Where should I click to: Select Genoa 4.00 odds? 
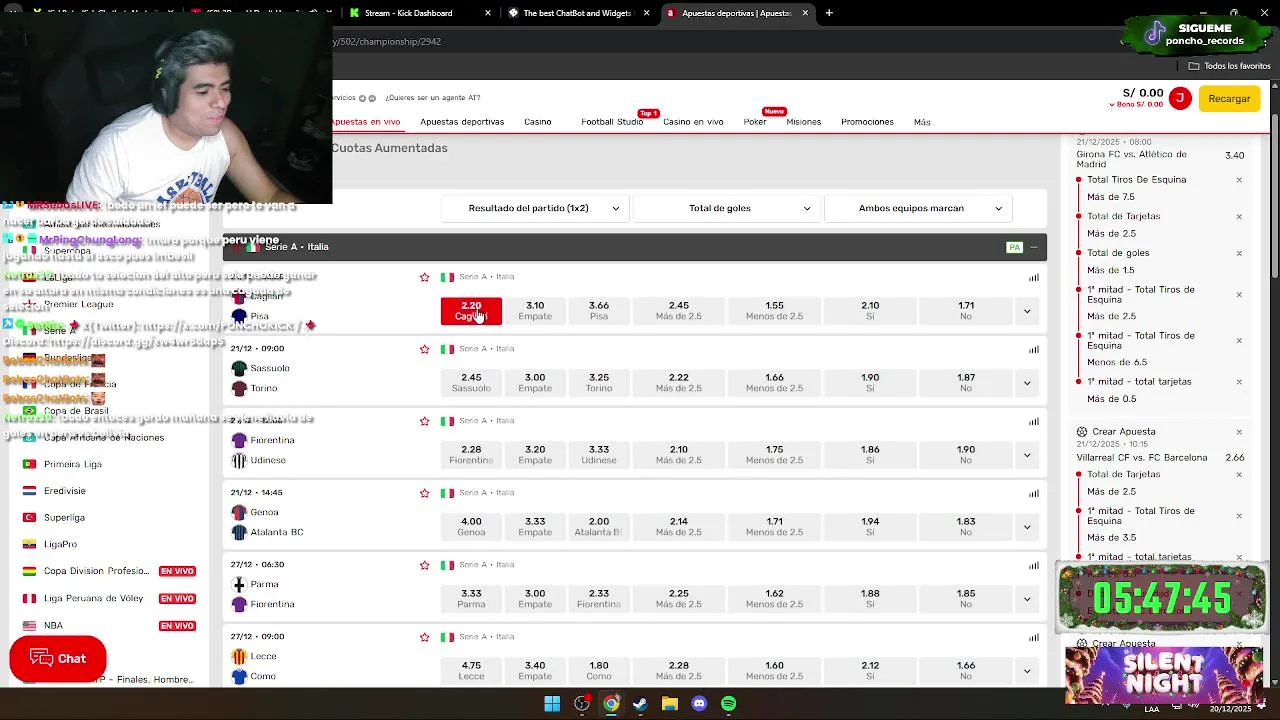pyautogui.click(x=471, y=527)
